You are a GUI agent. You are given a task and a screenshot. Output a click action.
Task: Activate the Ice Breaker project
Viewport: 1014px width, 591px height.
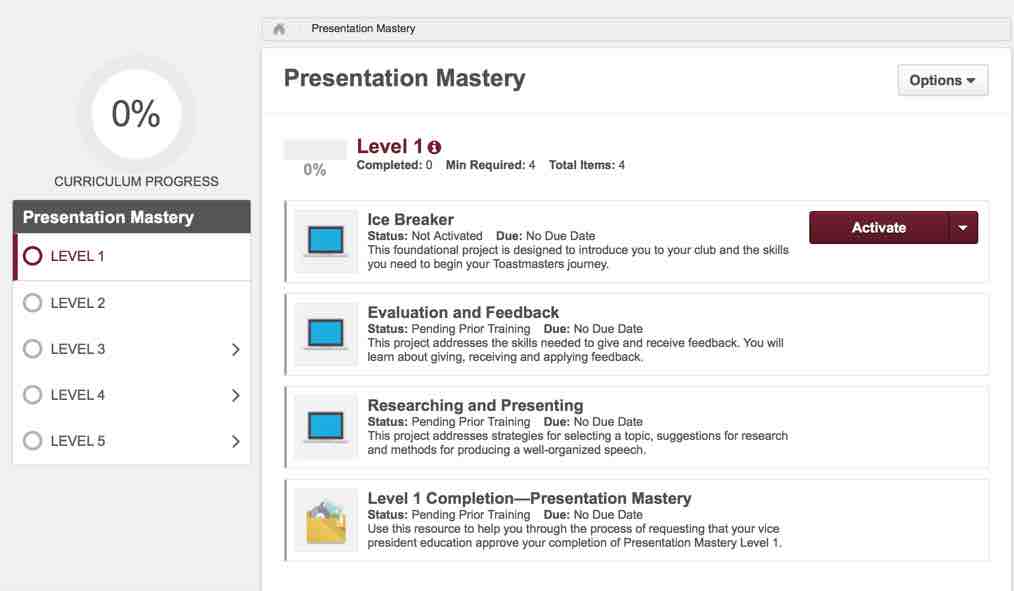pos(878,228)
